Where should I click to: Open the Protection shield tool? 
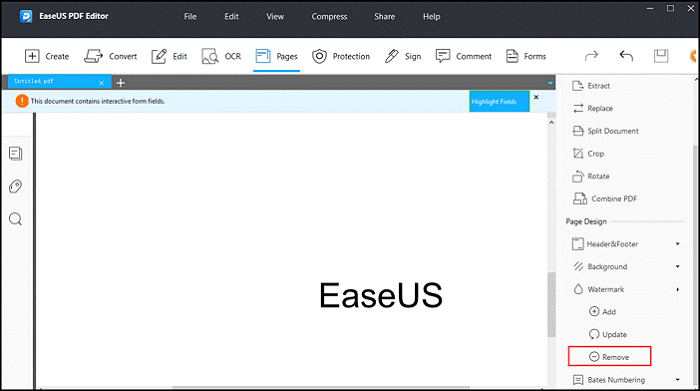point(341,56)
